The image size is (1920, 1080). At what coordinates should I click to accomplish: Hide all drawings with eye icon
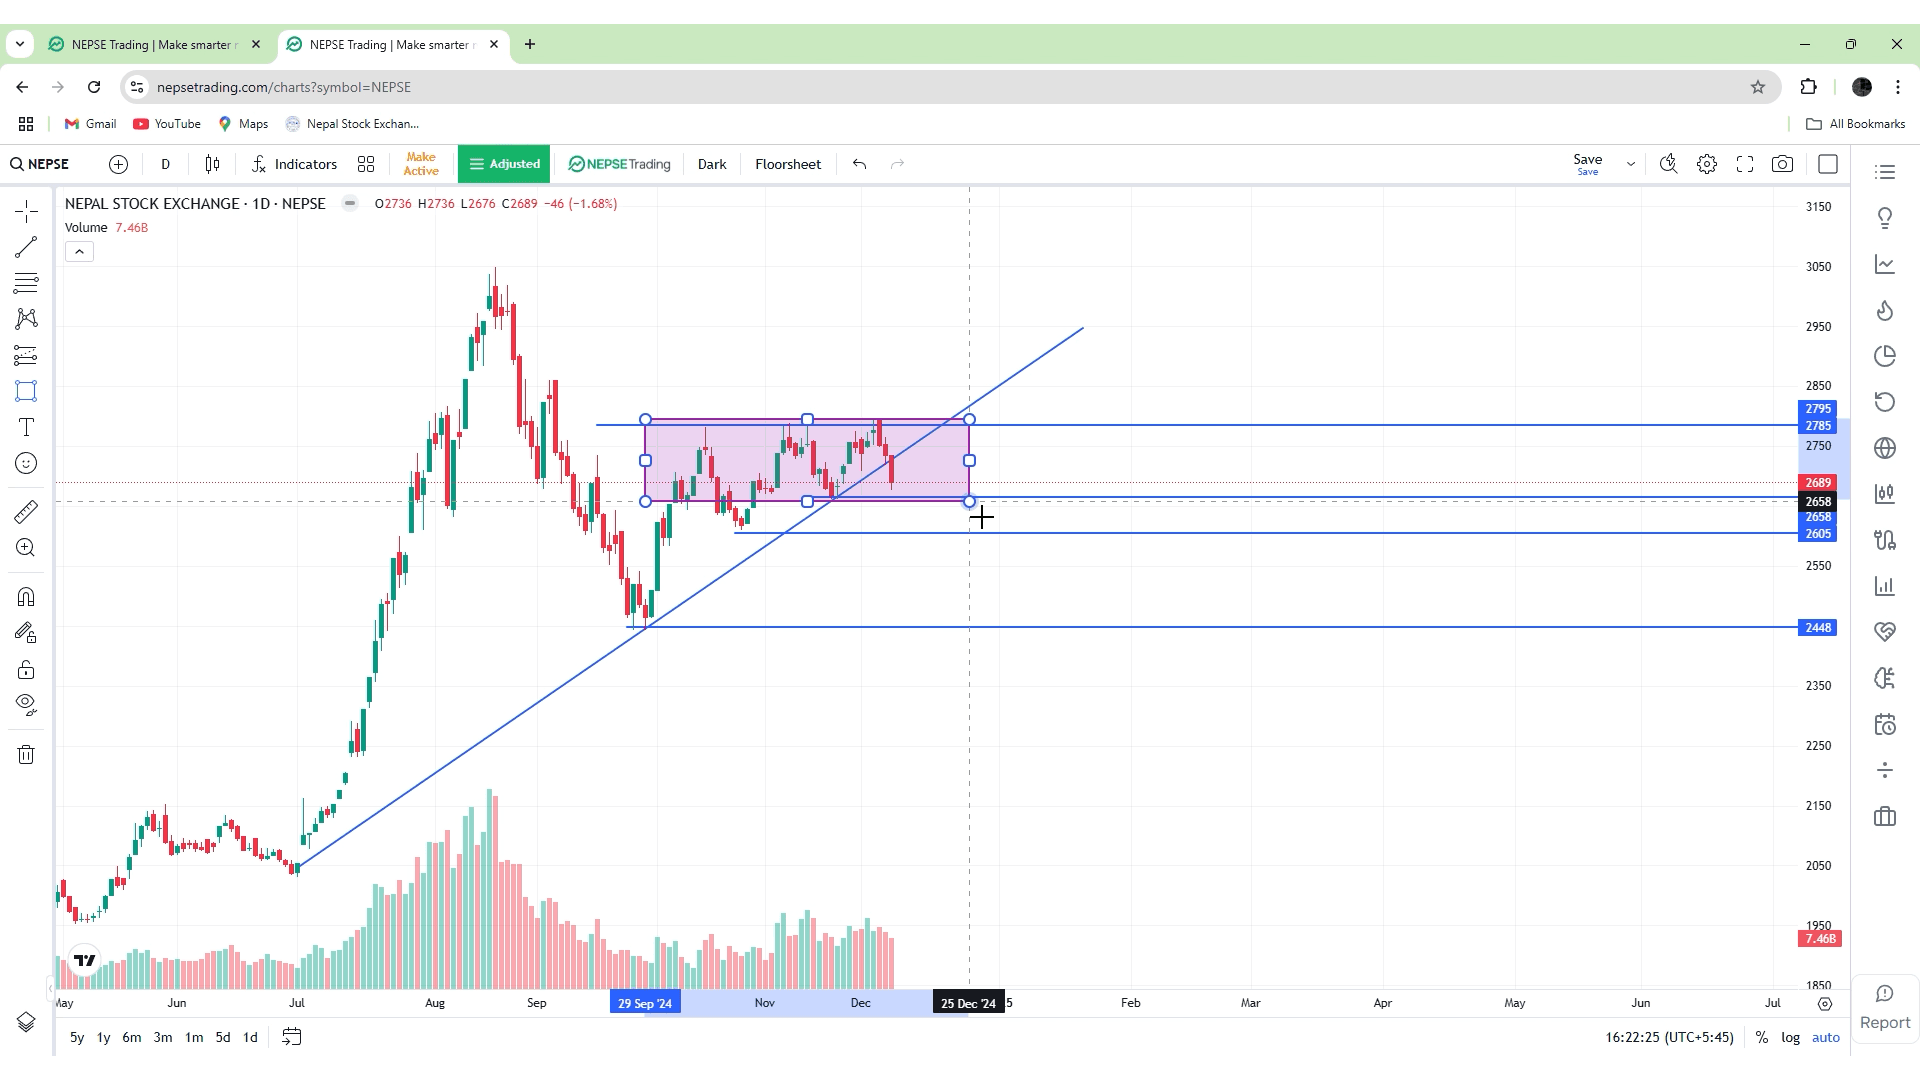click(26, 705)
